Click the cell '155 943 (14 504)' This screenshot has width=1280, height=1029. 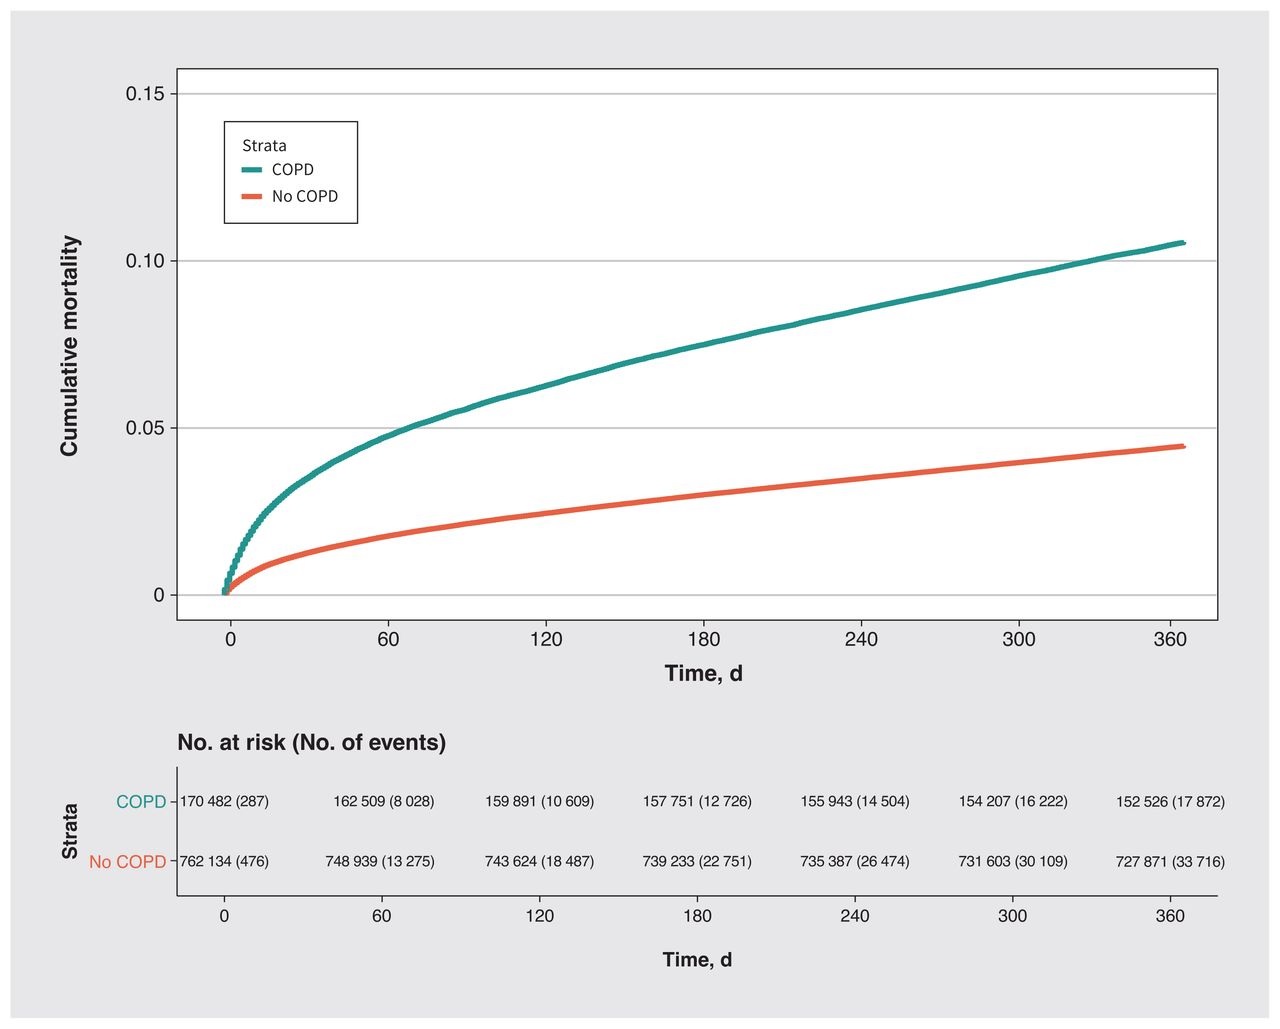(x=855, y=802)
